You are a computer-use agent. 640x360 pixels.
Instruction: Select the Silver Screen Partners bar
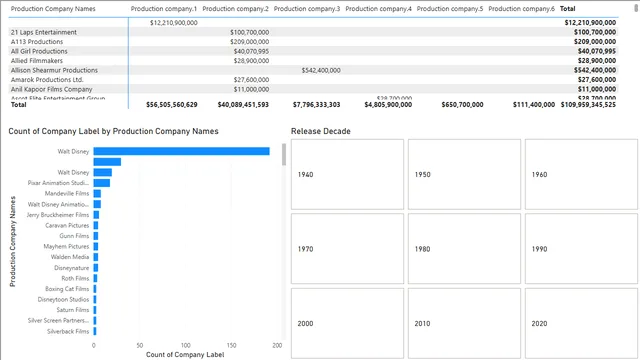[95, 321]
